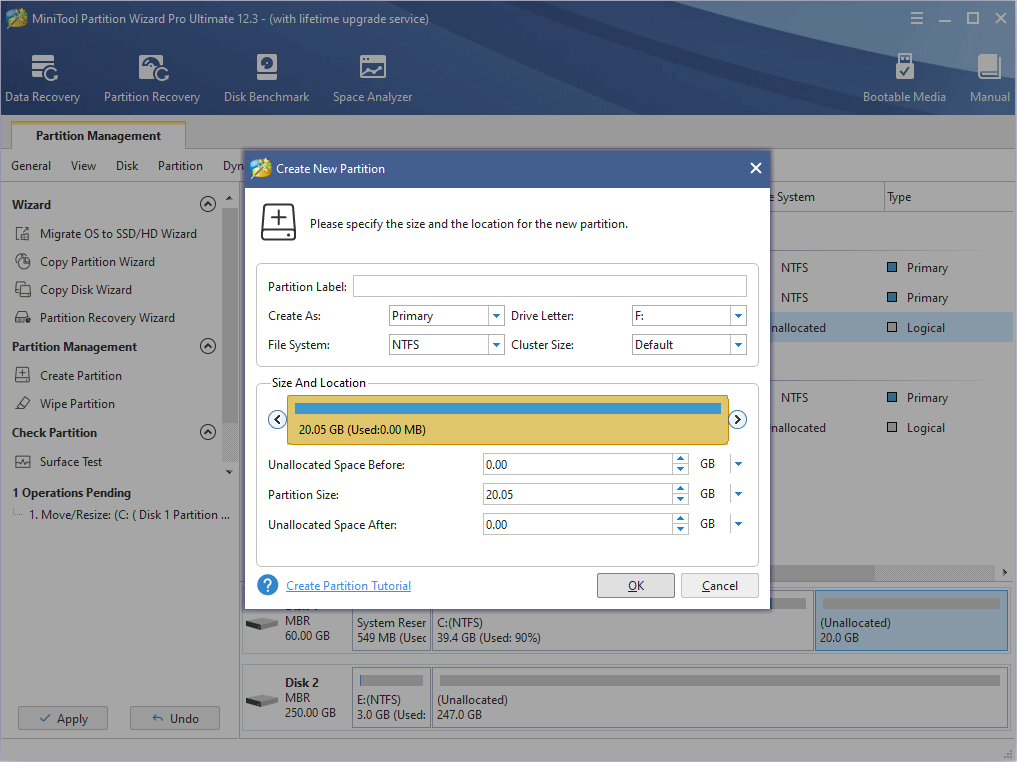1017x762 pixels.
Task: Close the Create New Partition dialog
Action: point(756,169)
